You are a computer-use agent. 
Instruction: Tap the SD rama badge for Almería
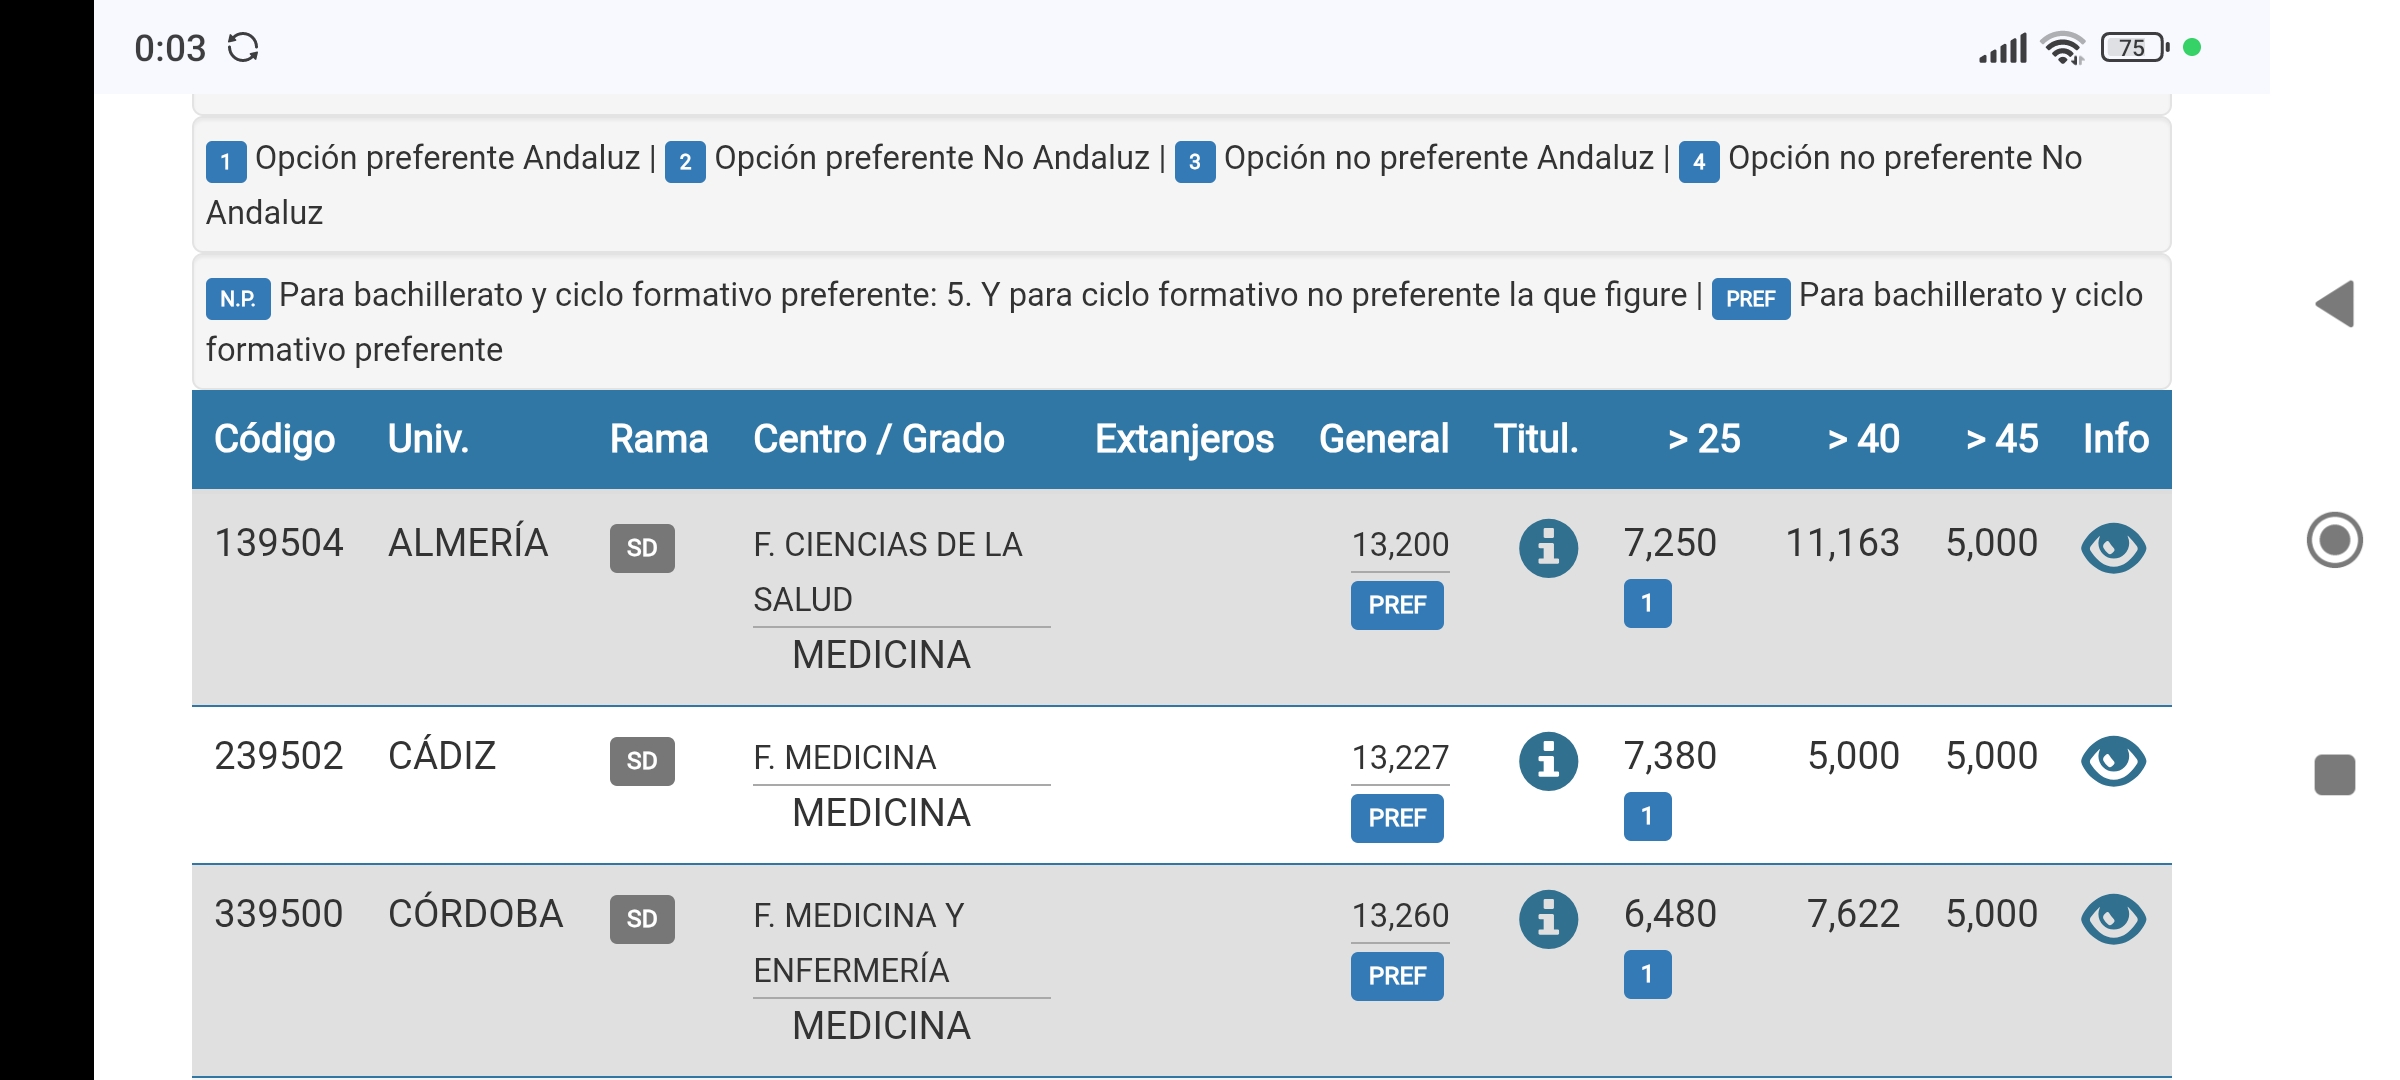642,548
